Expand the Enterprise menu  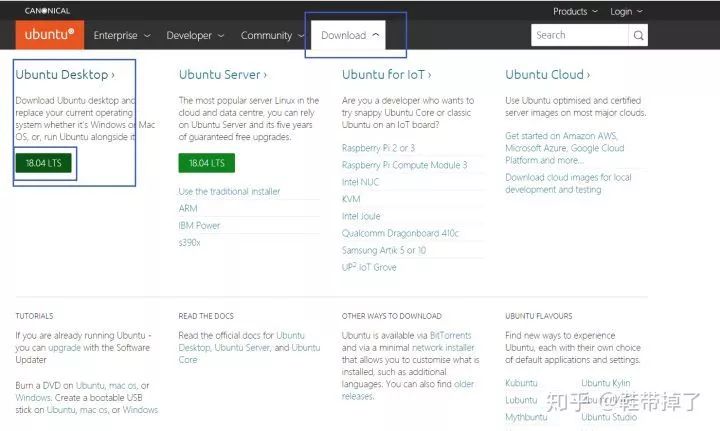tap(122, 35)
